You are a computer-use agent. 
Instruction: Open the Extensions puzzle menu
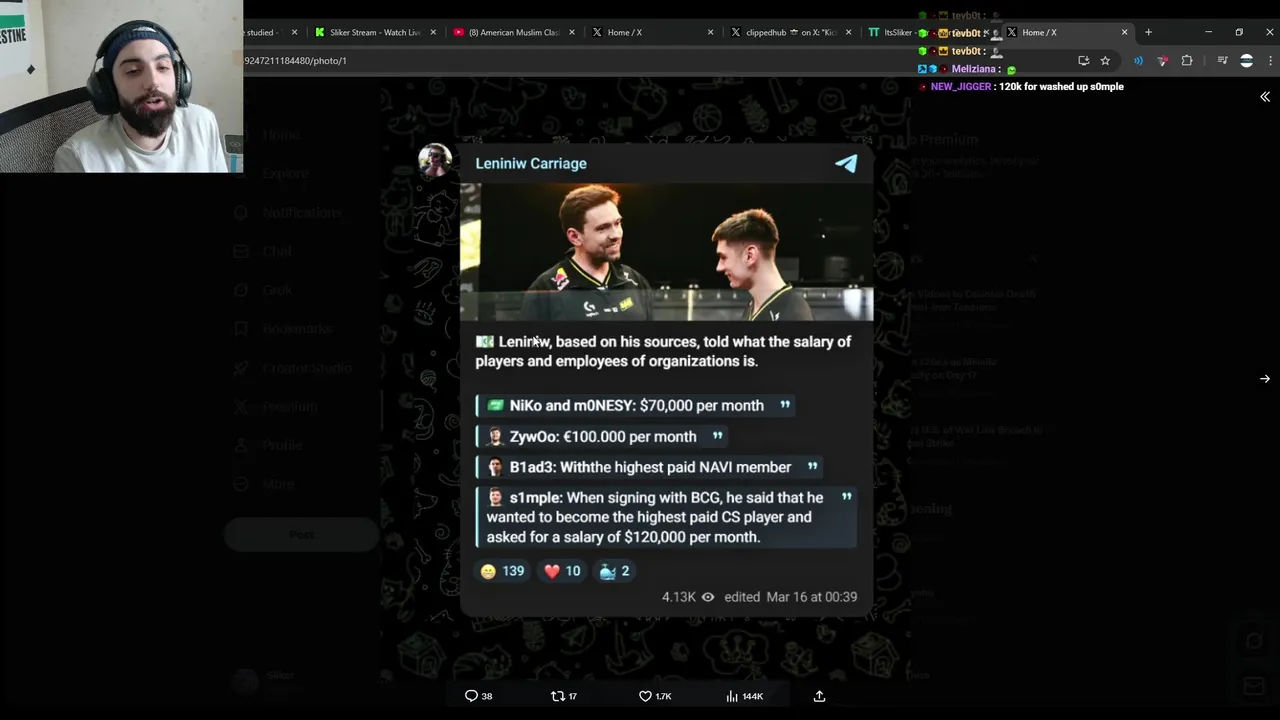1187,61
